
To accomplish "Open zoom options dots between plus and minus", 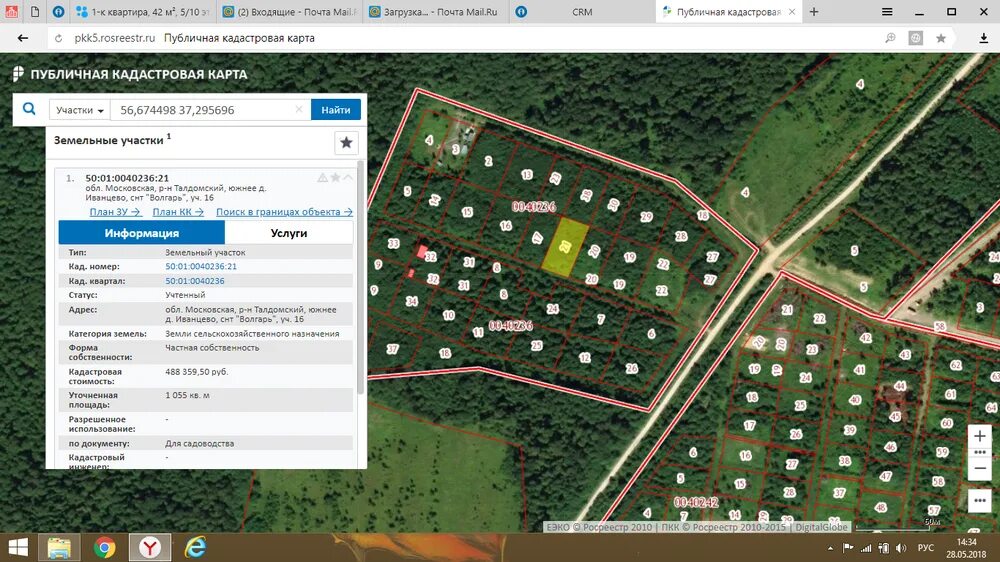I will tap(980, 452).
